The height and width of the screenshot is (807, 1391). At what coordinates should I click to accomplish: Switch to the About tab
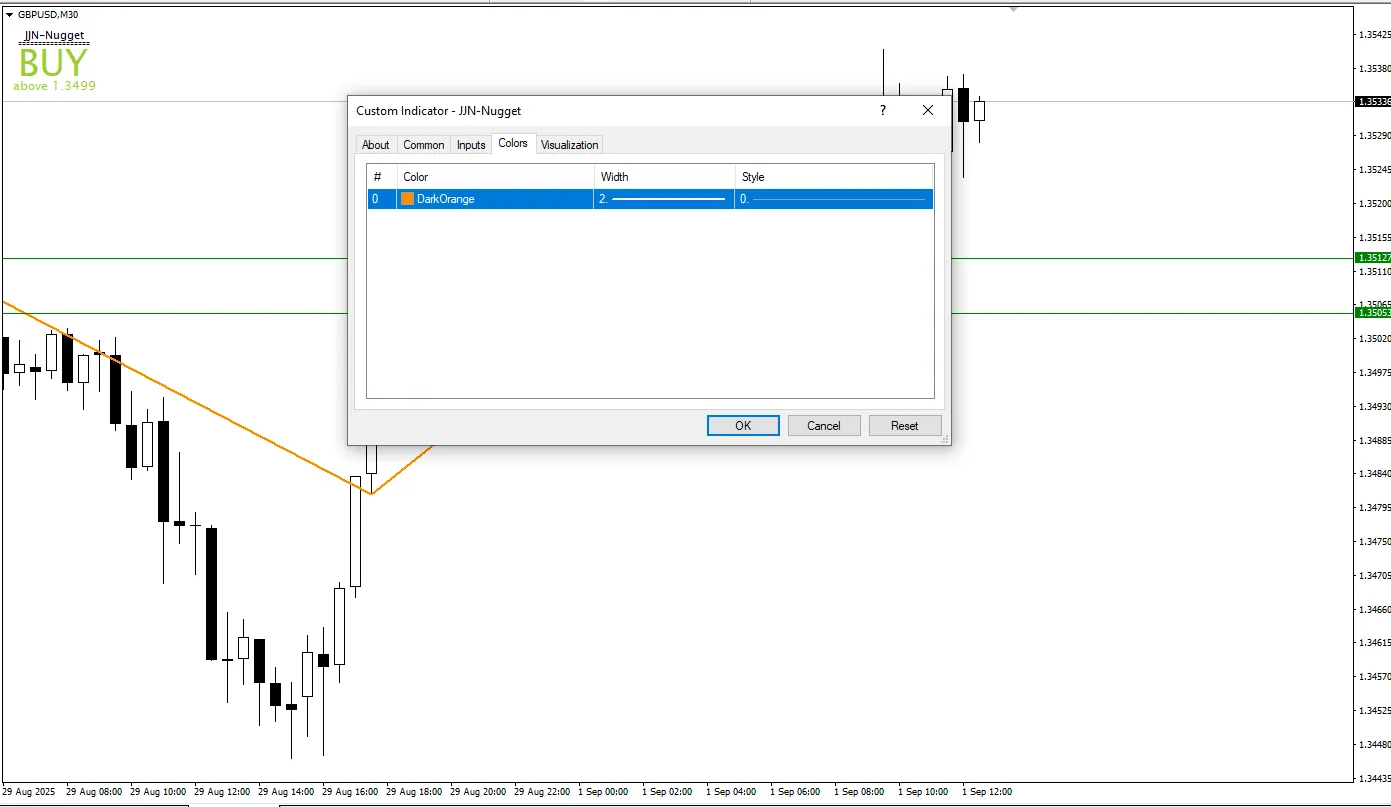[x=375, y=145]
